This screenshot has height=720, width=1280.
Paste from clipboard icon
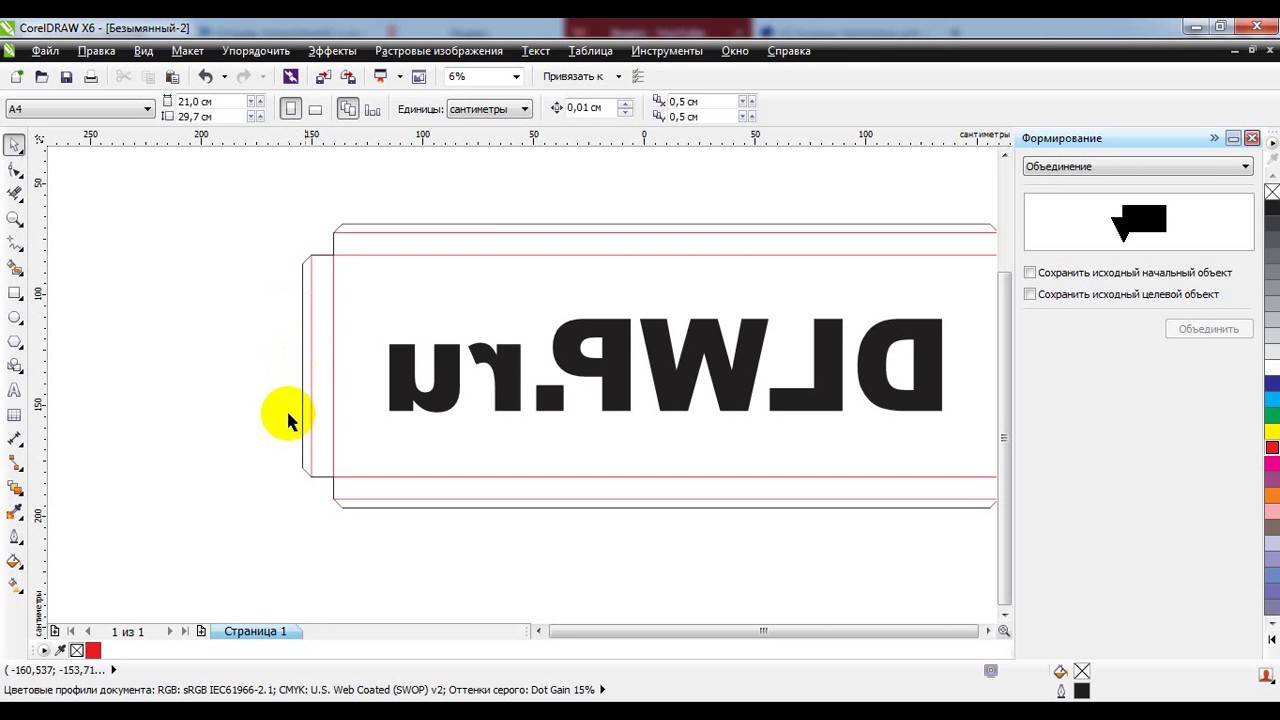[x=172, y=76]
